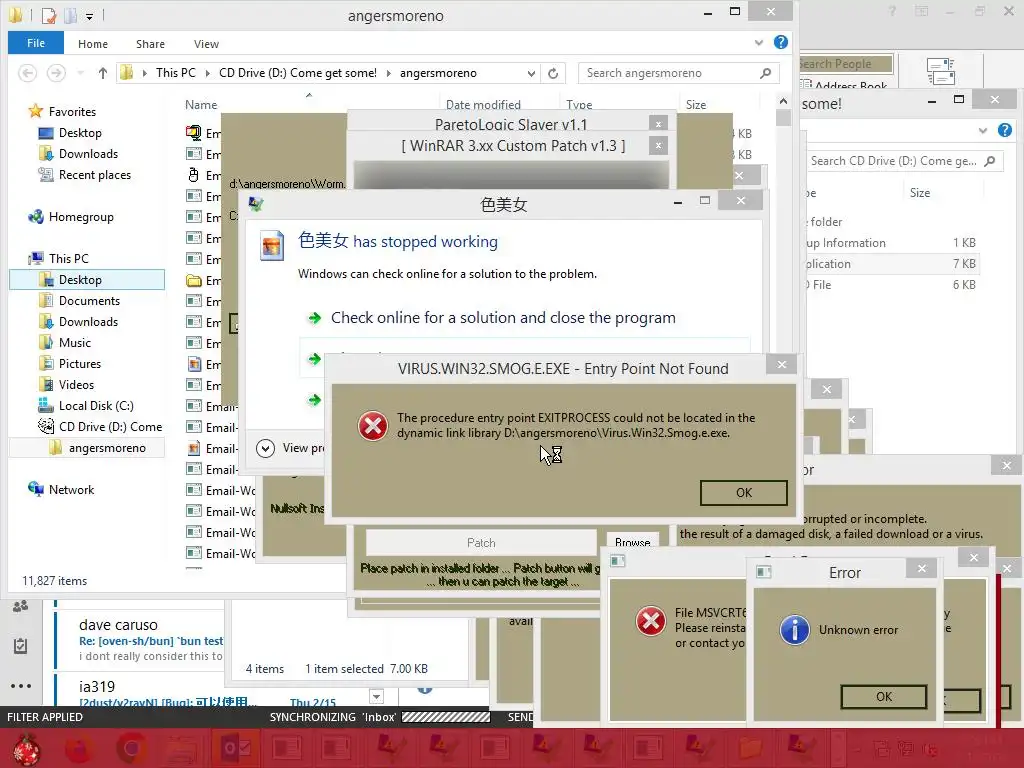Launch Firefox from the taskbar
Image resolution: width=1024 pixels, height=768 pixels.
point(79,749)
